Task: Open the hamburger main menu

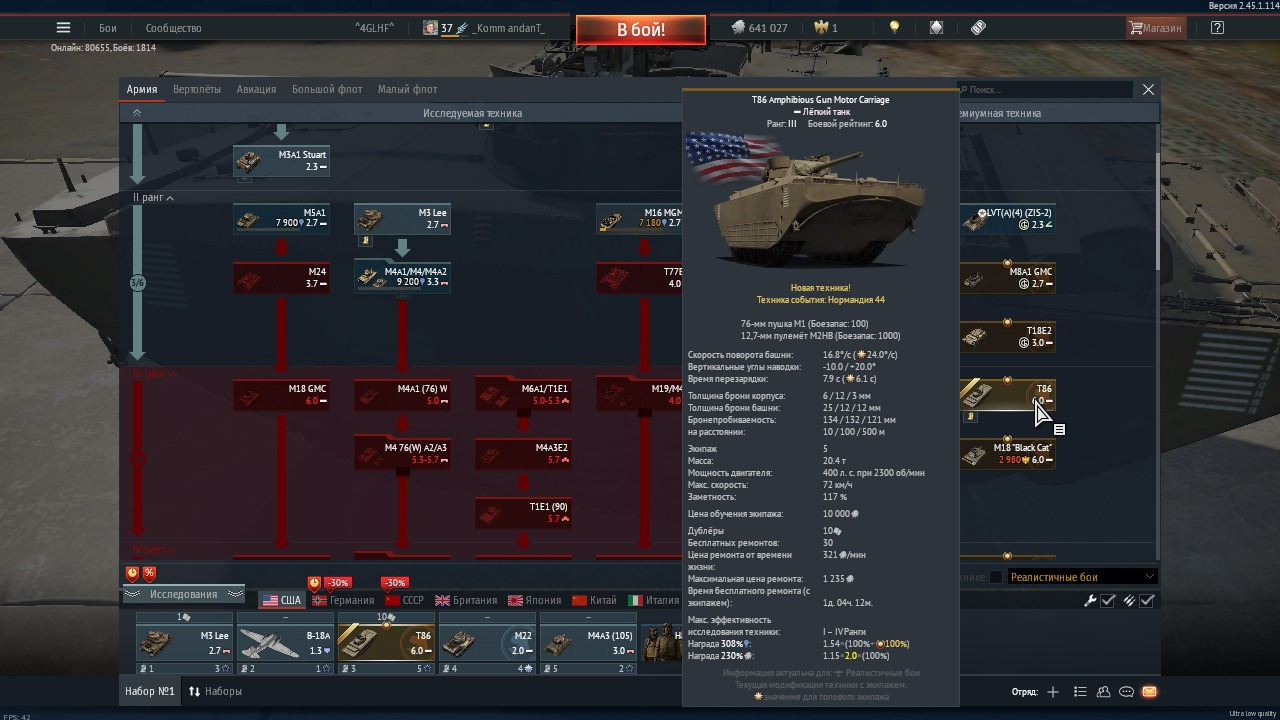Action: click(64, 28)
